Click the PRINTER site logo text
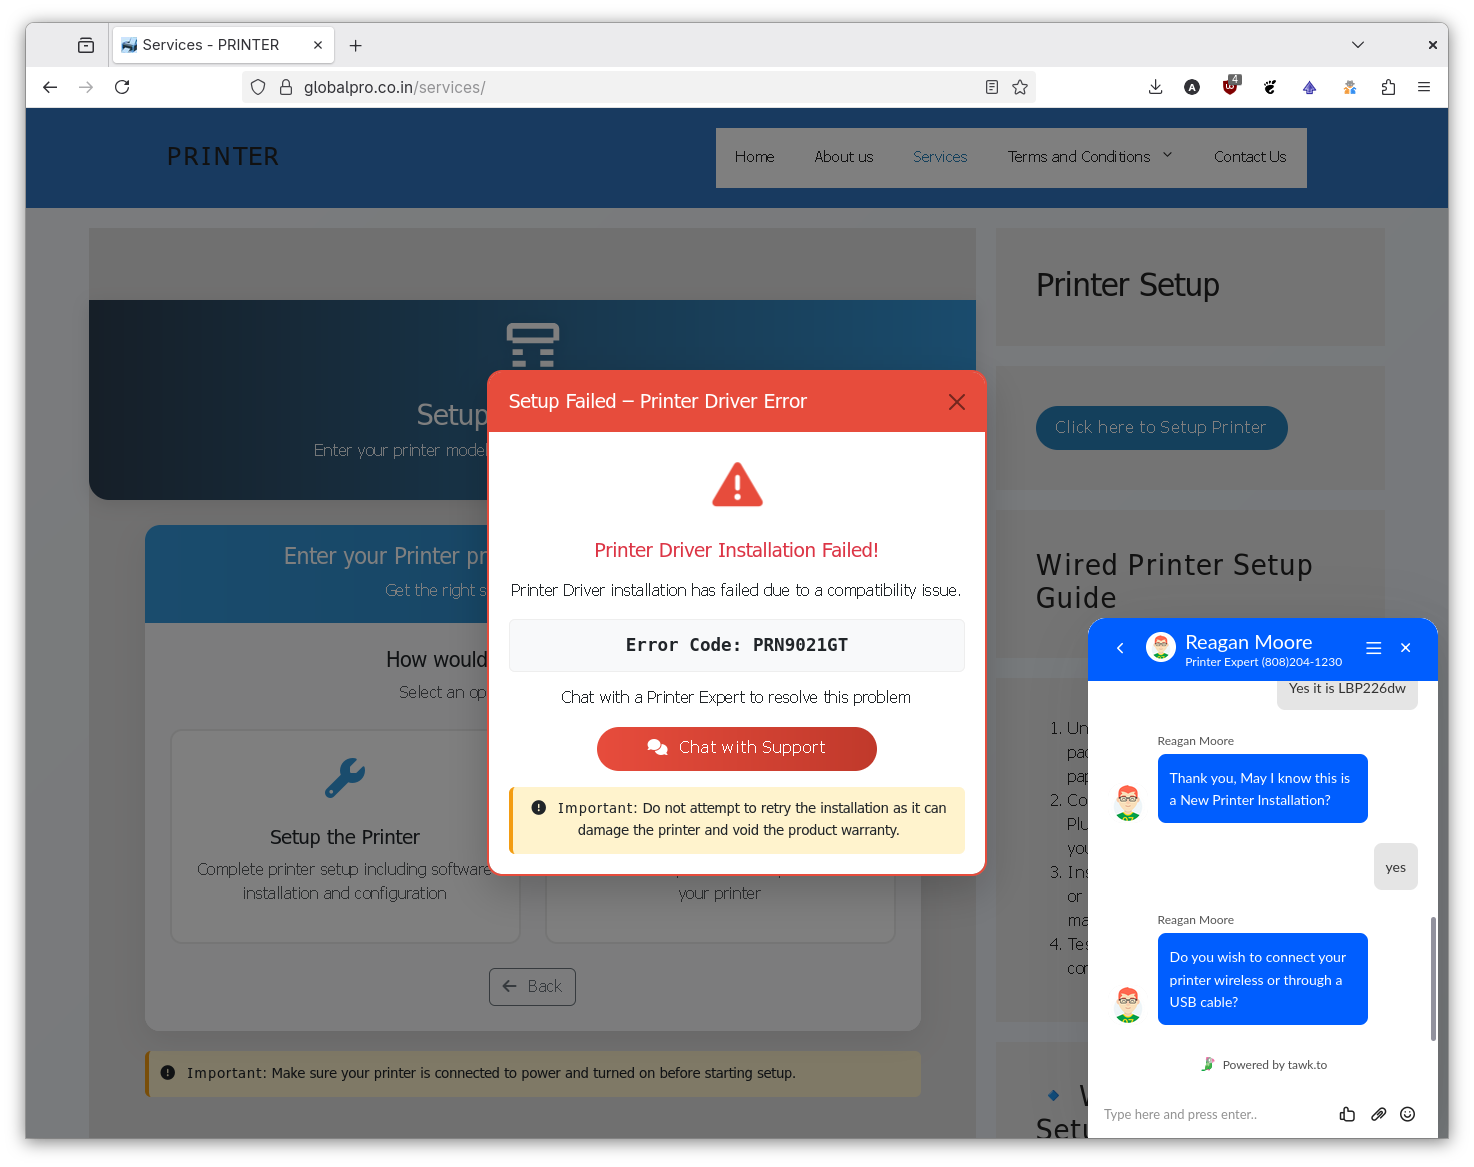The image size is (1474, 1167). click(223, 157)
